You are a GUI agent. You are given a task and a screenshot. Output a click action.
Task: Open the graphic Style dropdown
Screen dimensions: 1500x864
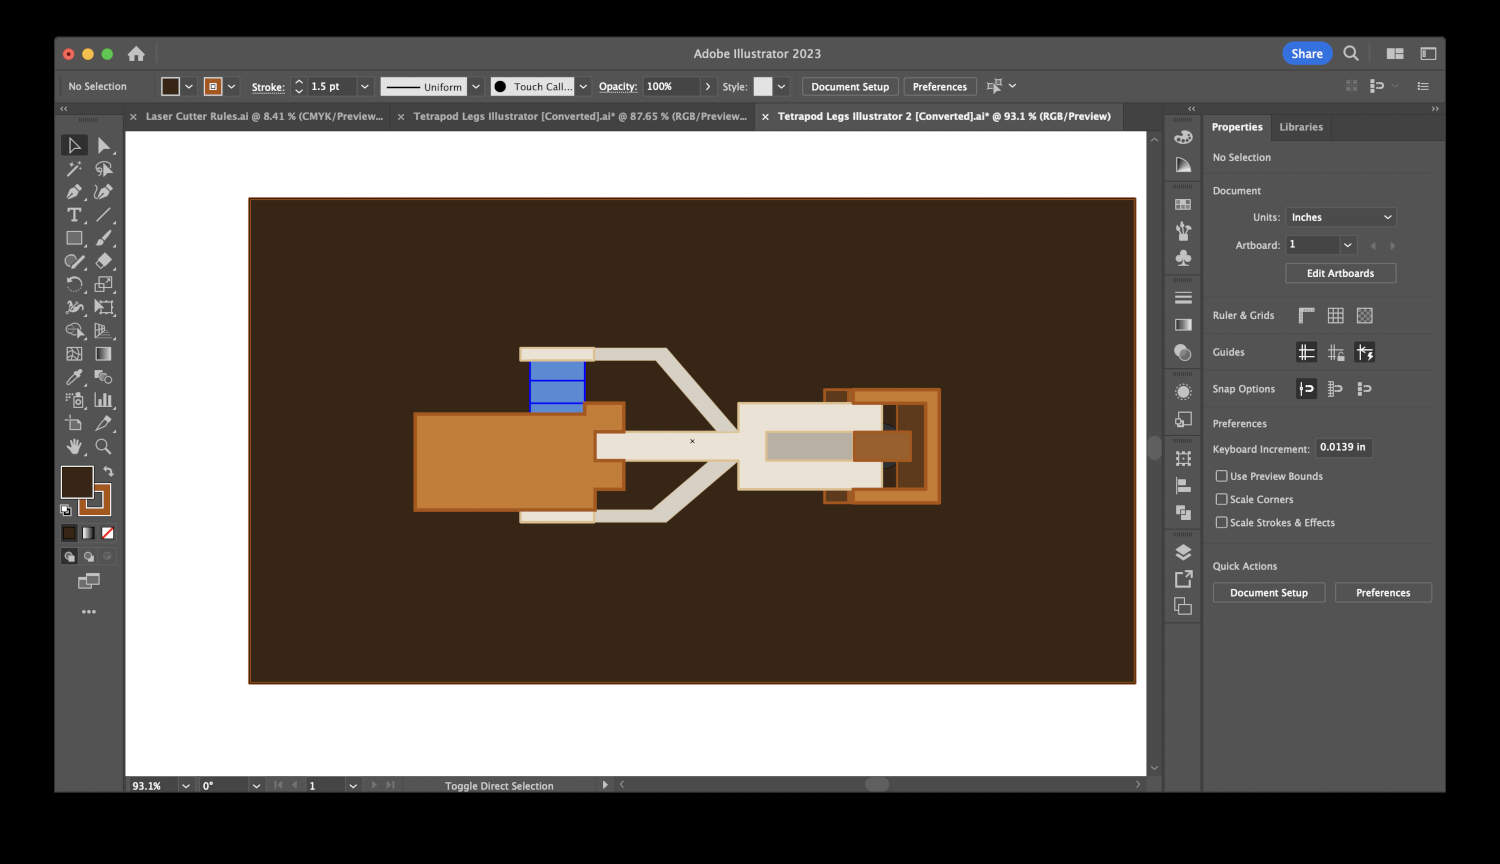(782, 87)
